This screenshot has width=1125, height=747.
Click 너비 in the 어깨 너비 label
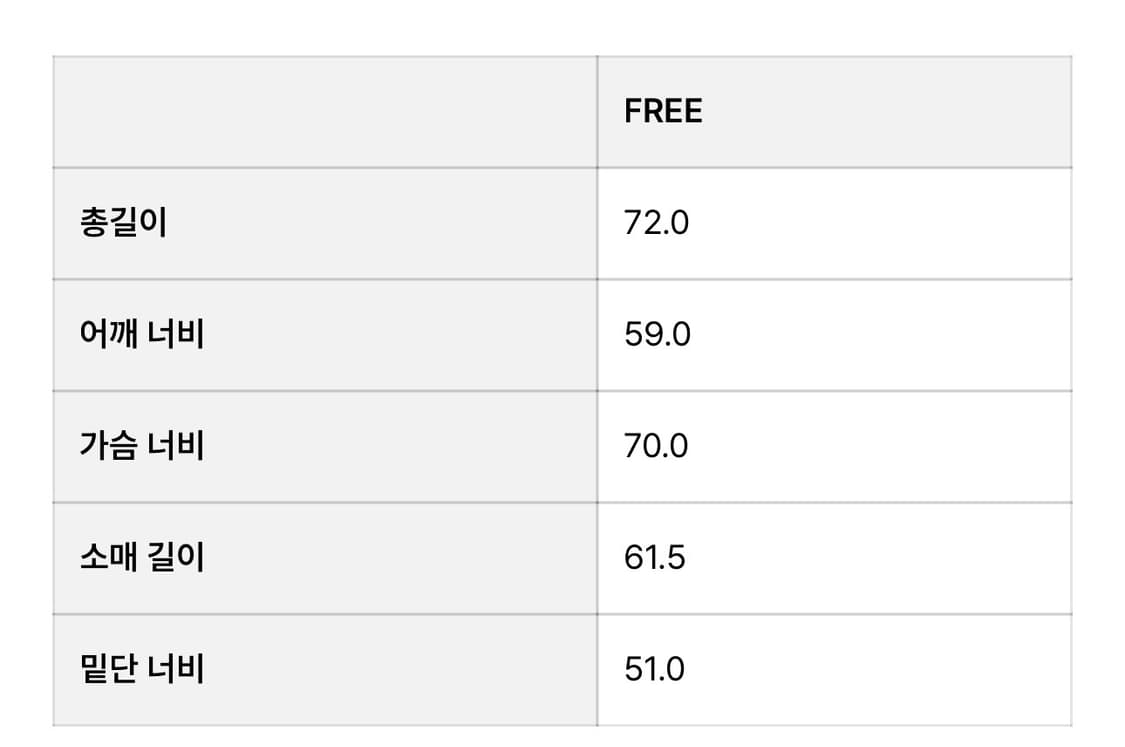(x=174, y=334)
